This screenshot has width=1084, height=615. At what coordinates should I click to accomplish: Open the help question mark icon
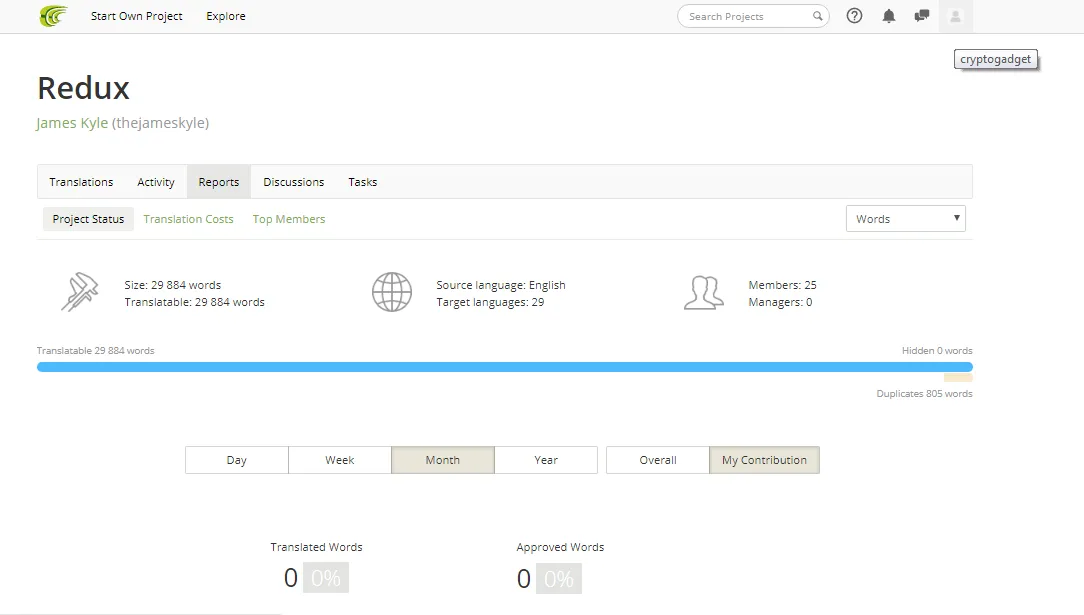click(854, 16)
